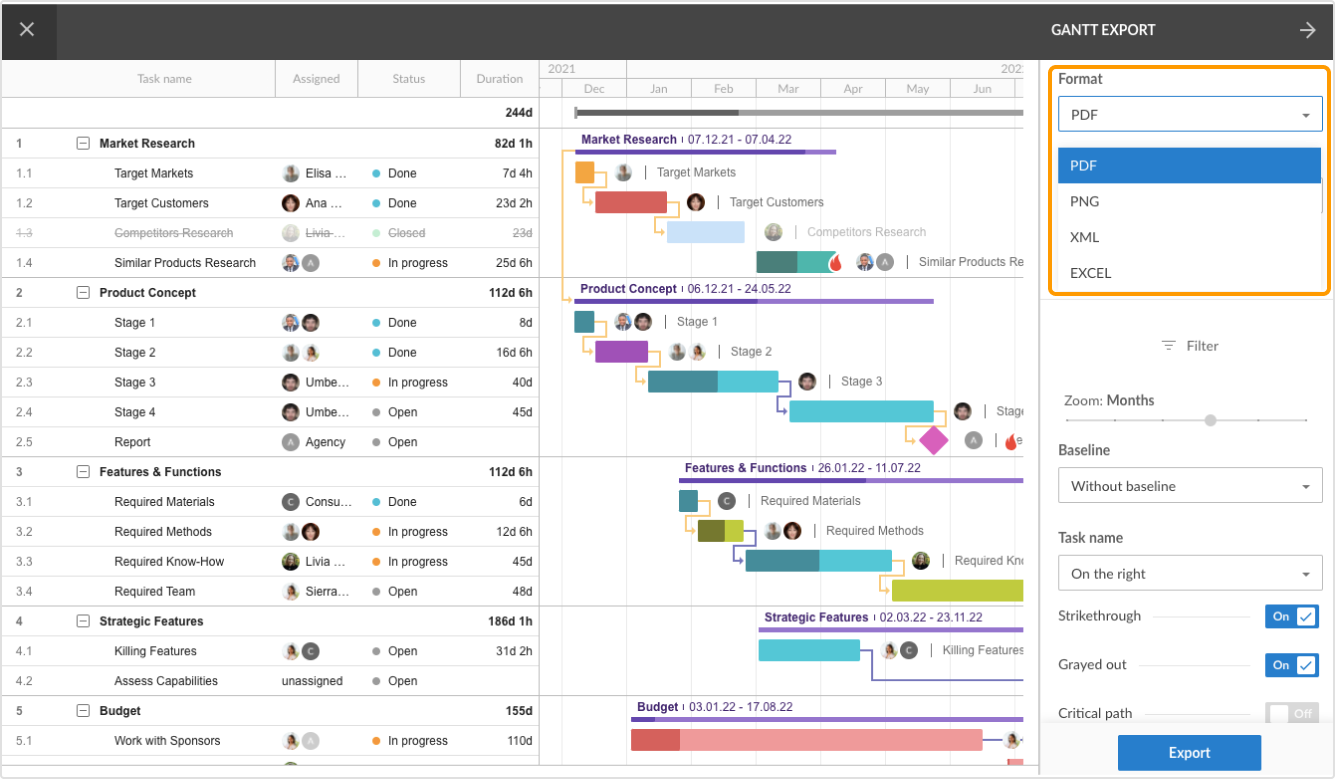
Task: Click the flame priority icon on Similar Products Research bar
Action: click(836, 263)
